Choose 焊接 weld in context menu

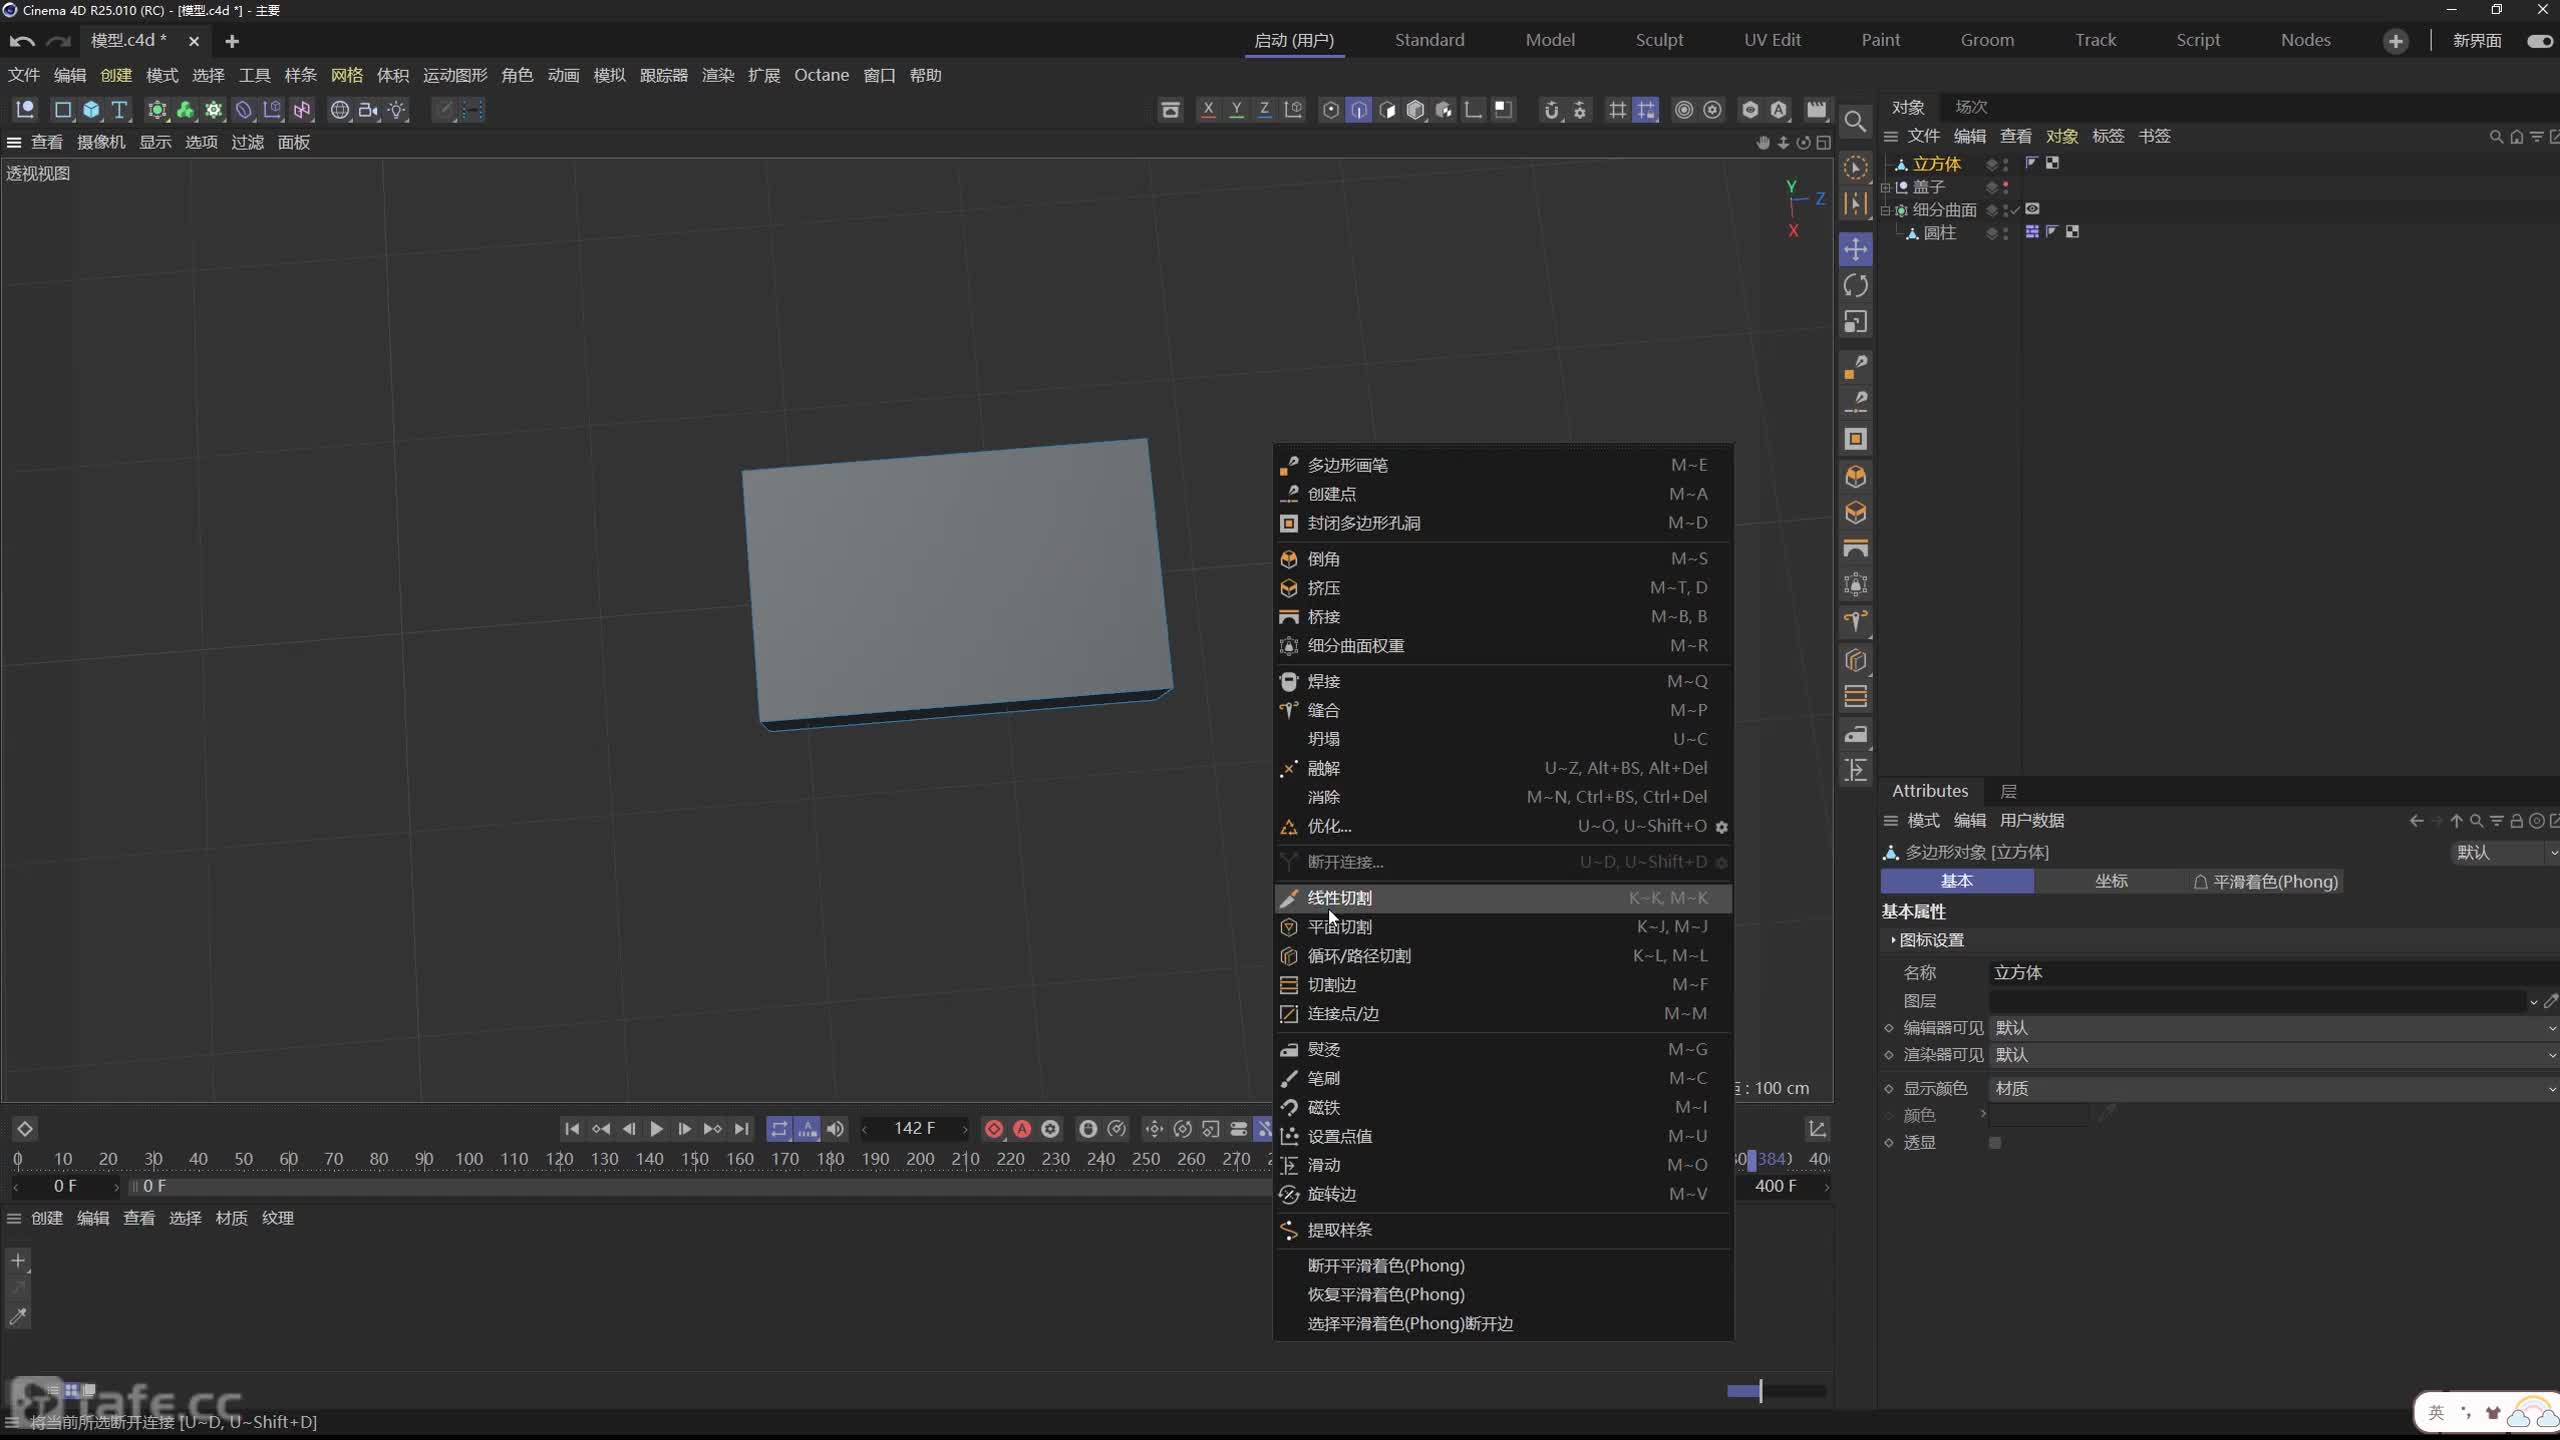pyautogui.click(x=1502, y=681)
